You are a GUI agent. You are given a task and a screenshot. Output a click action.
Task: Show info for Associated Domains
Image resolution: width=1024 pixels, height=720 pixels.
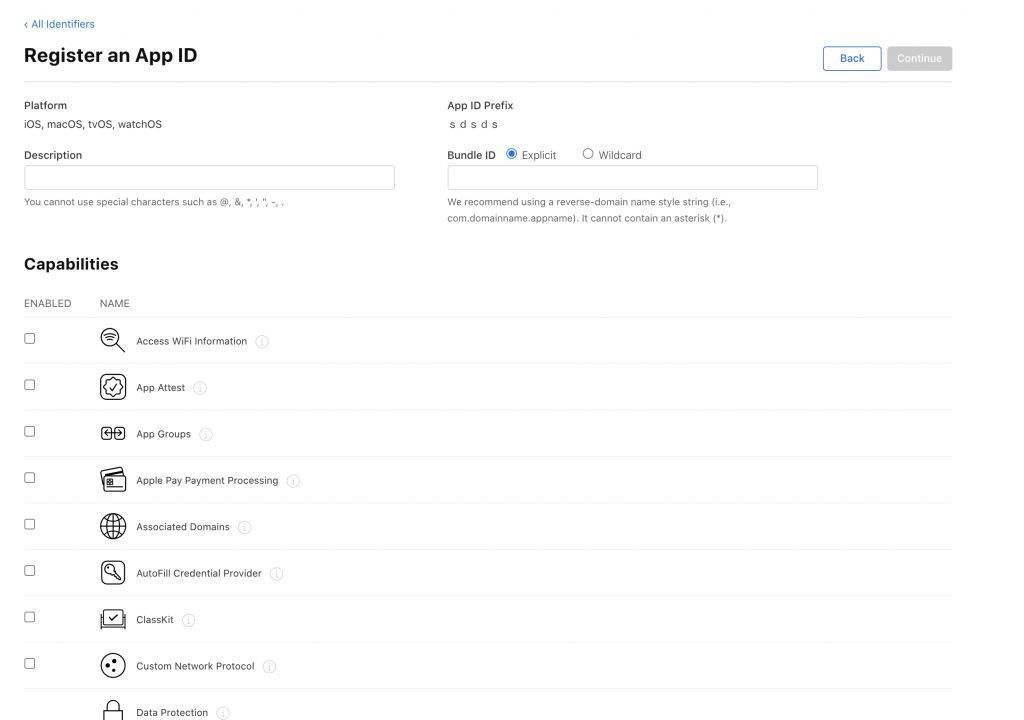pos(244,527)
